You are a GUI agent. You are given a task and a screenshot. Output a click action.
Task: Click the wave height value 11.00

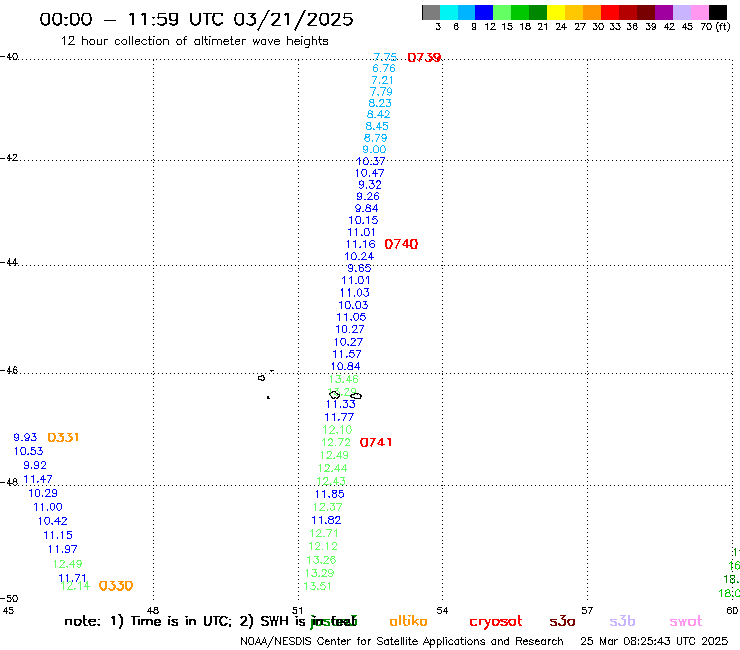[x=48, y=507]
